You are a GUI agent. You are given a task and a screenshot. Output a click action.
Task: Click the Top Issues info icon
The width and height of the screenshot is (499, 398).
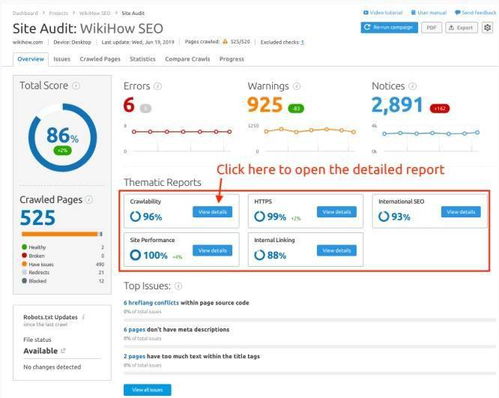coord(178,286)
